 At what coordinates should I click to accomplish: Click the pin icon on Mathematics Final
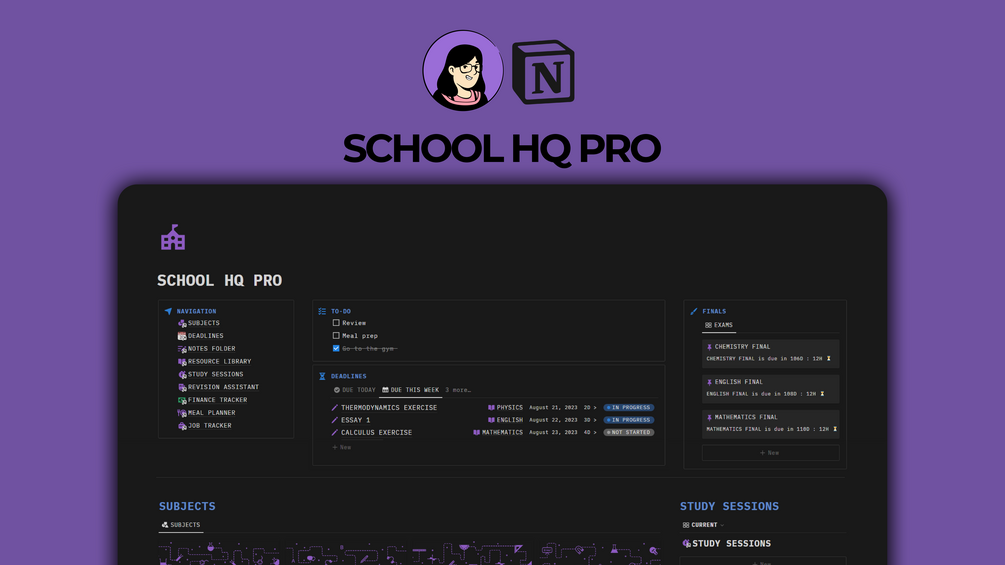(x=709, y=417)
